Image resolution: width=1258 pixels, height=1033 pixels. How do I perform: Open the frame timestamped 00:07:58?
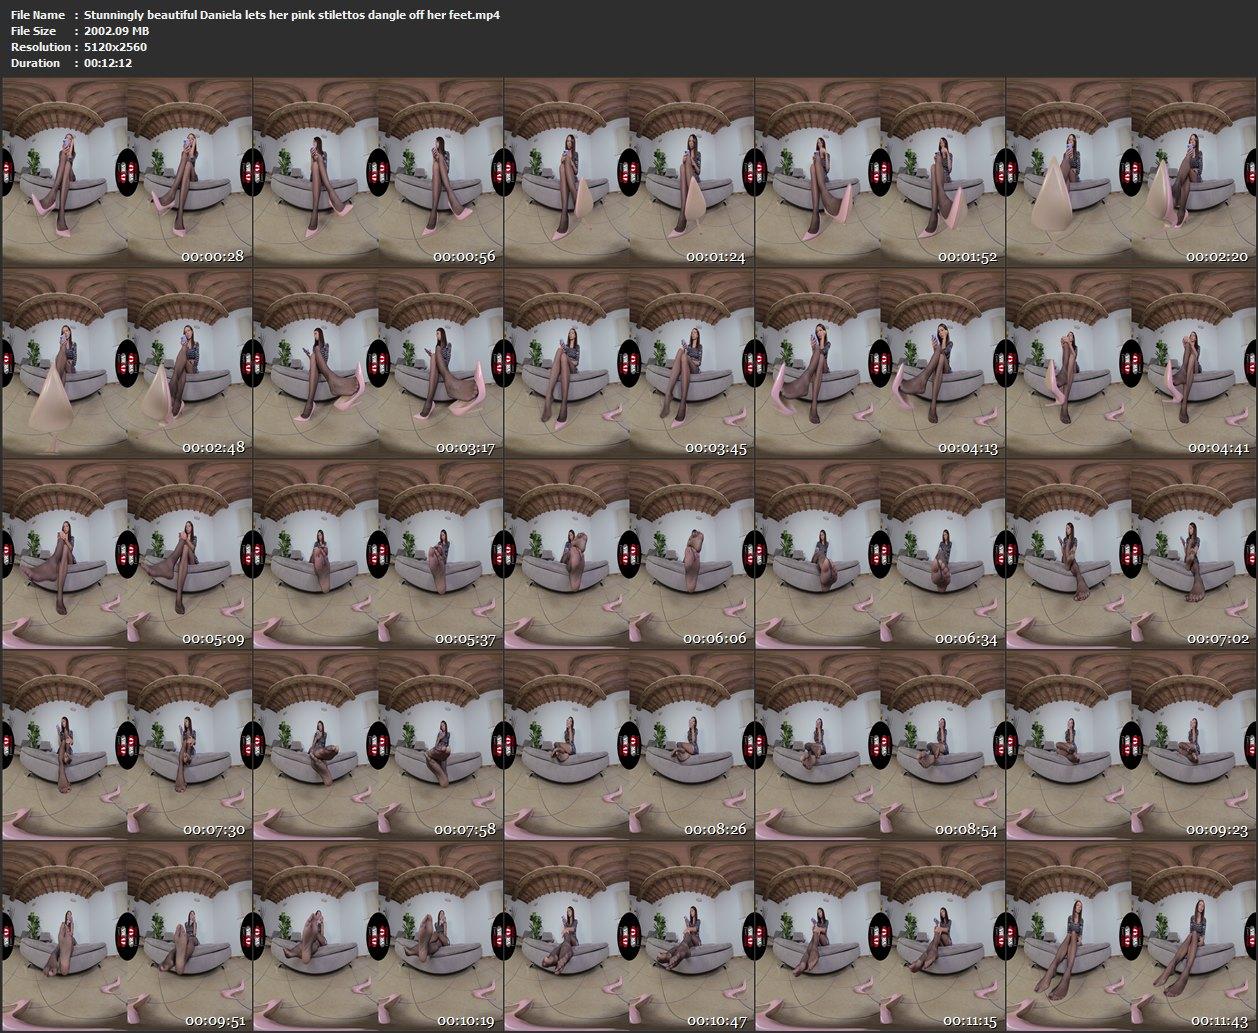[378, 746]
